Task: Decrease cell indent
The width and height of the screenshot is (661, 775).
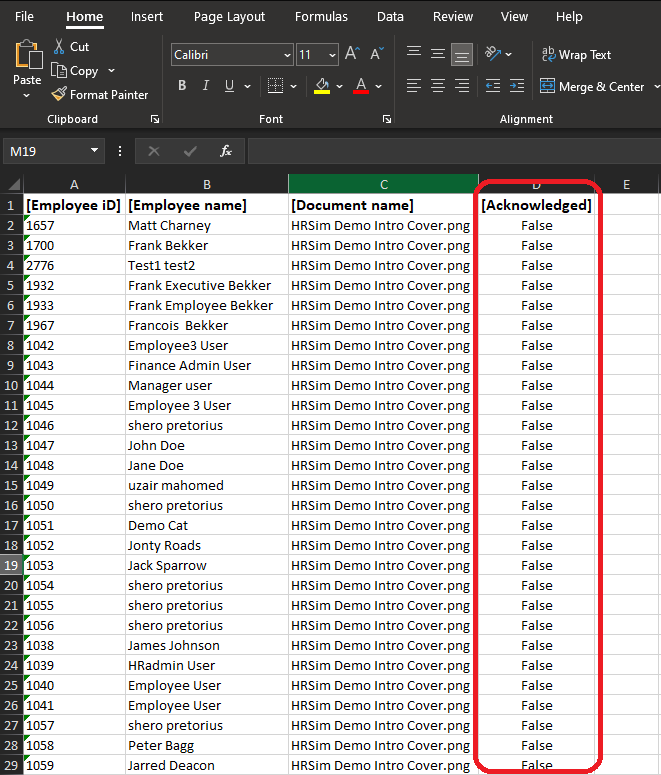Action: [x=492, y=86]
